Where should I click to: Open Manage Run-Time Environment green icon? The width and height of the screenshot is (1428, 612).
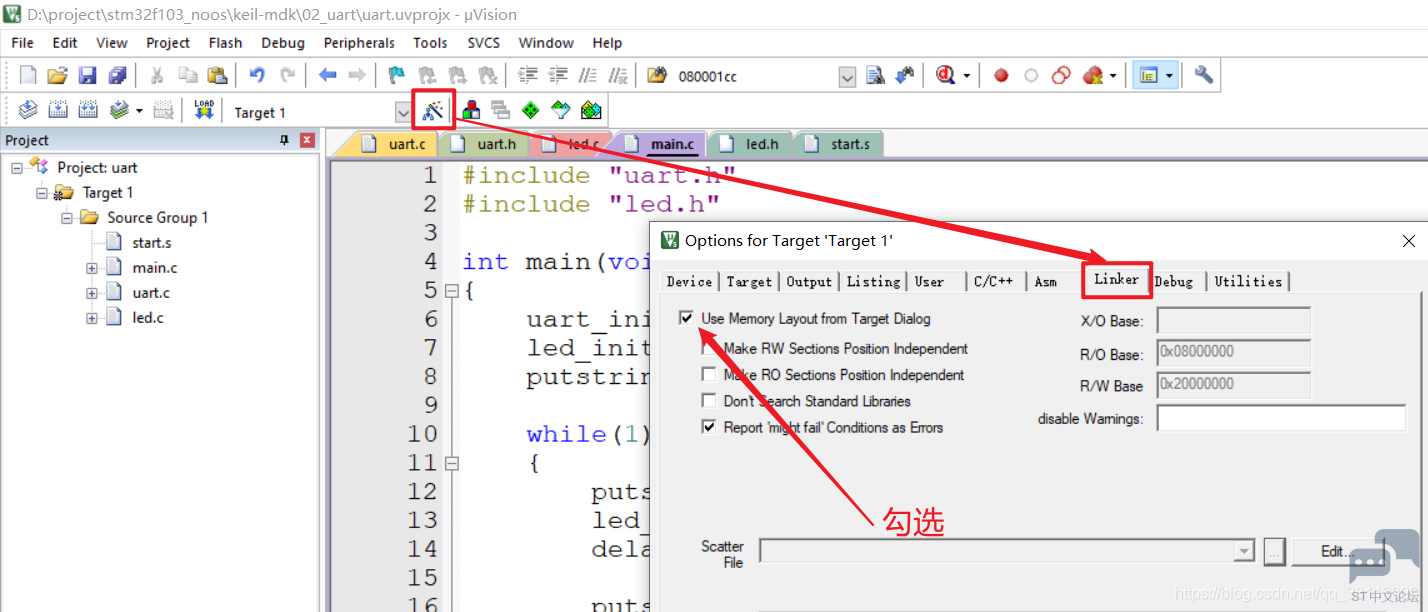tap(530, 110)
